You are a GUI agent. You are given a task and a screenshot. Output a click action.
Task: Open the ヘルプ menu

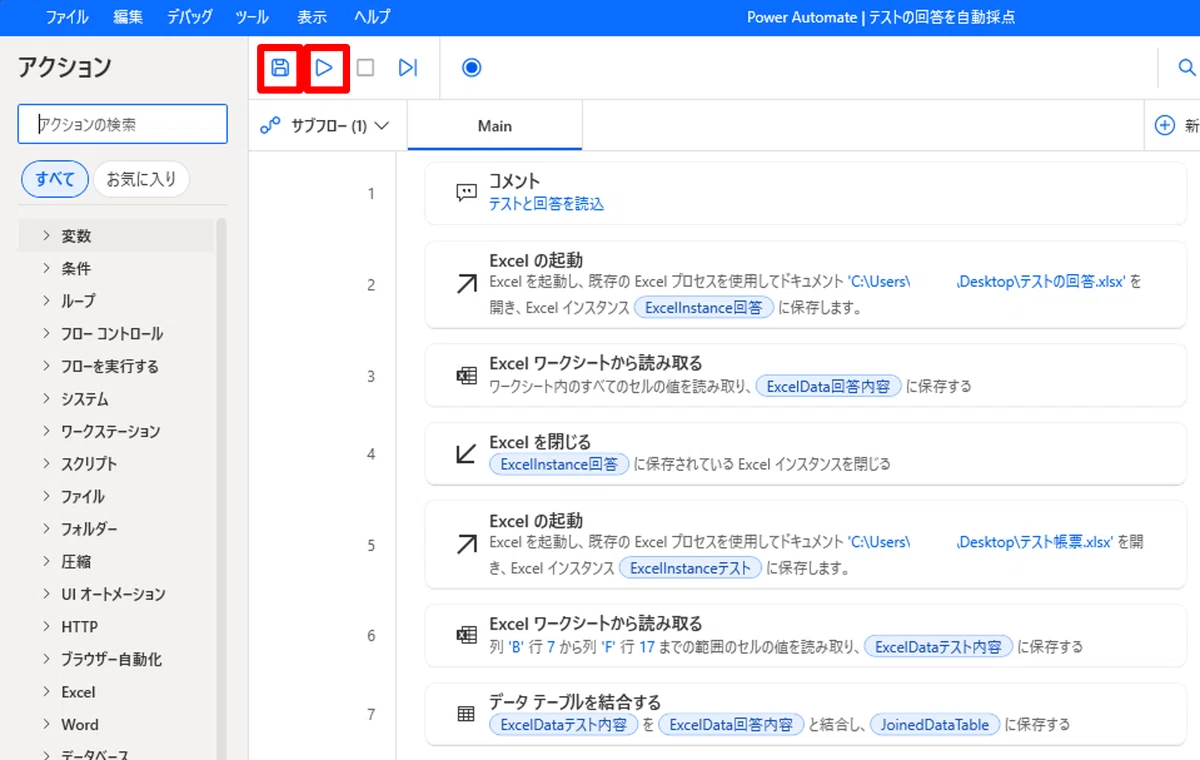(x=372, y=17)
